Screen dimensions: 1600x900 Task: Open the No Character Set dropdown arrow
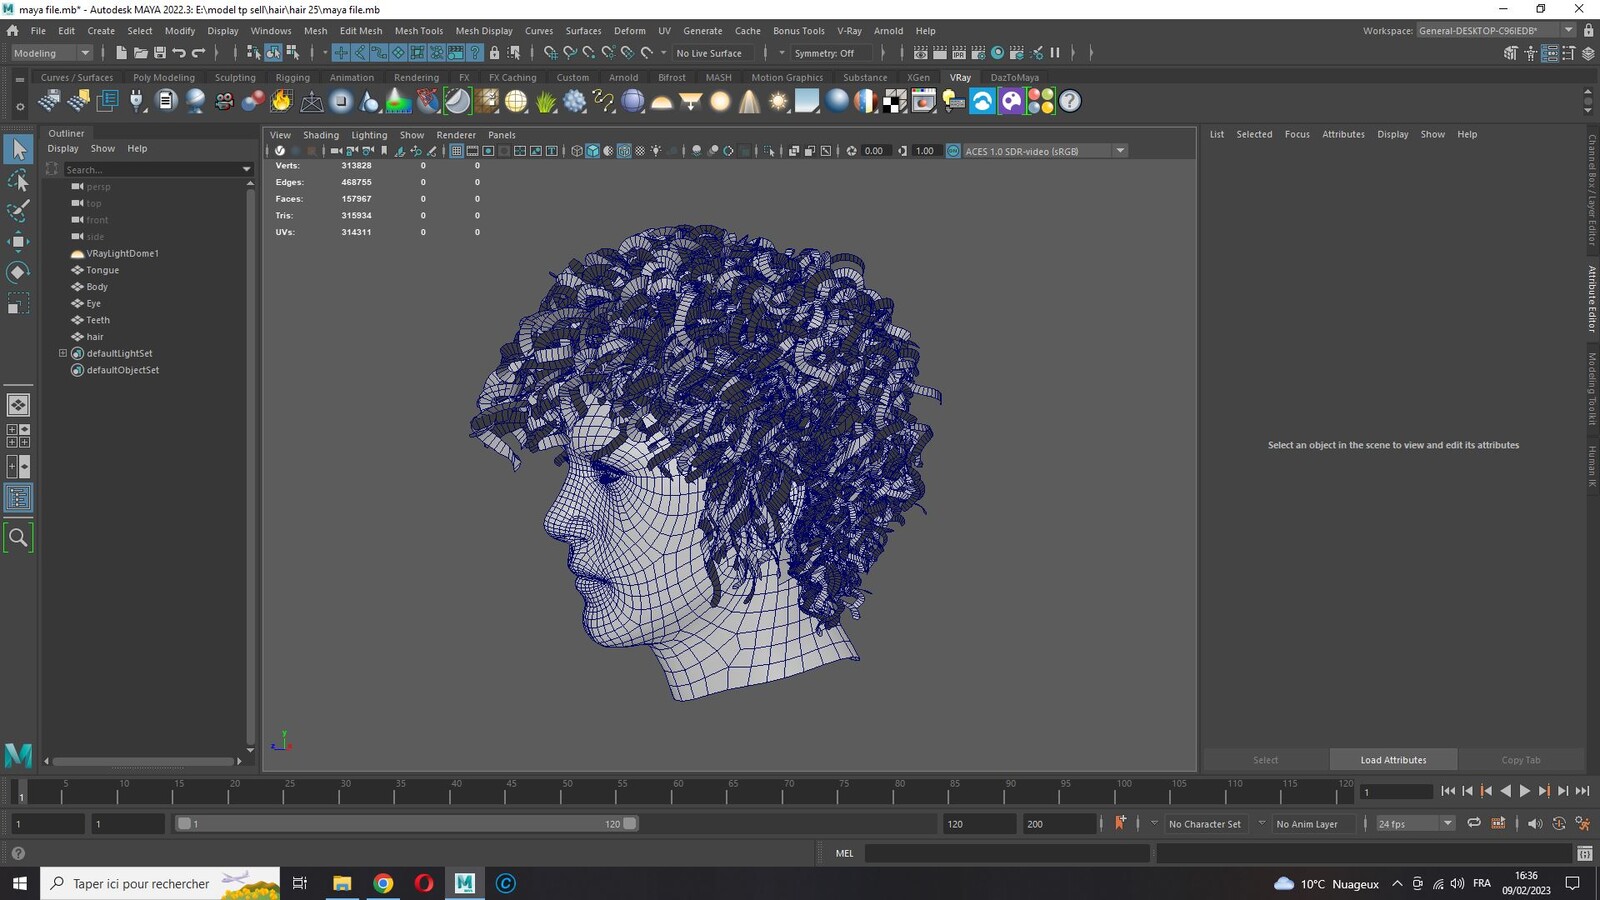[1154, 823]
